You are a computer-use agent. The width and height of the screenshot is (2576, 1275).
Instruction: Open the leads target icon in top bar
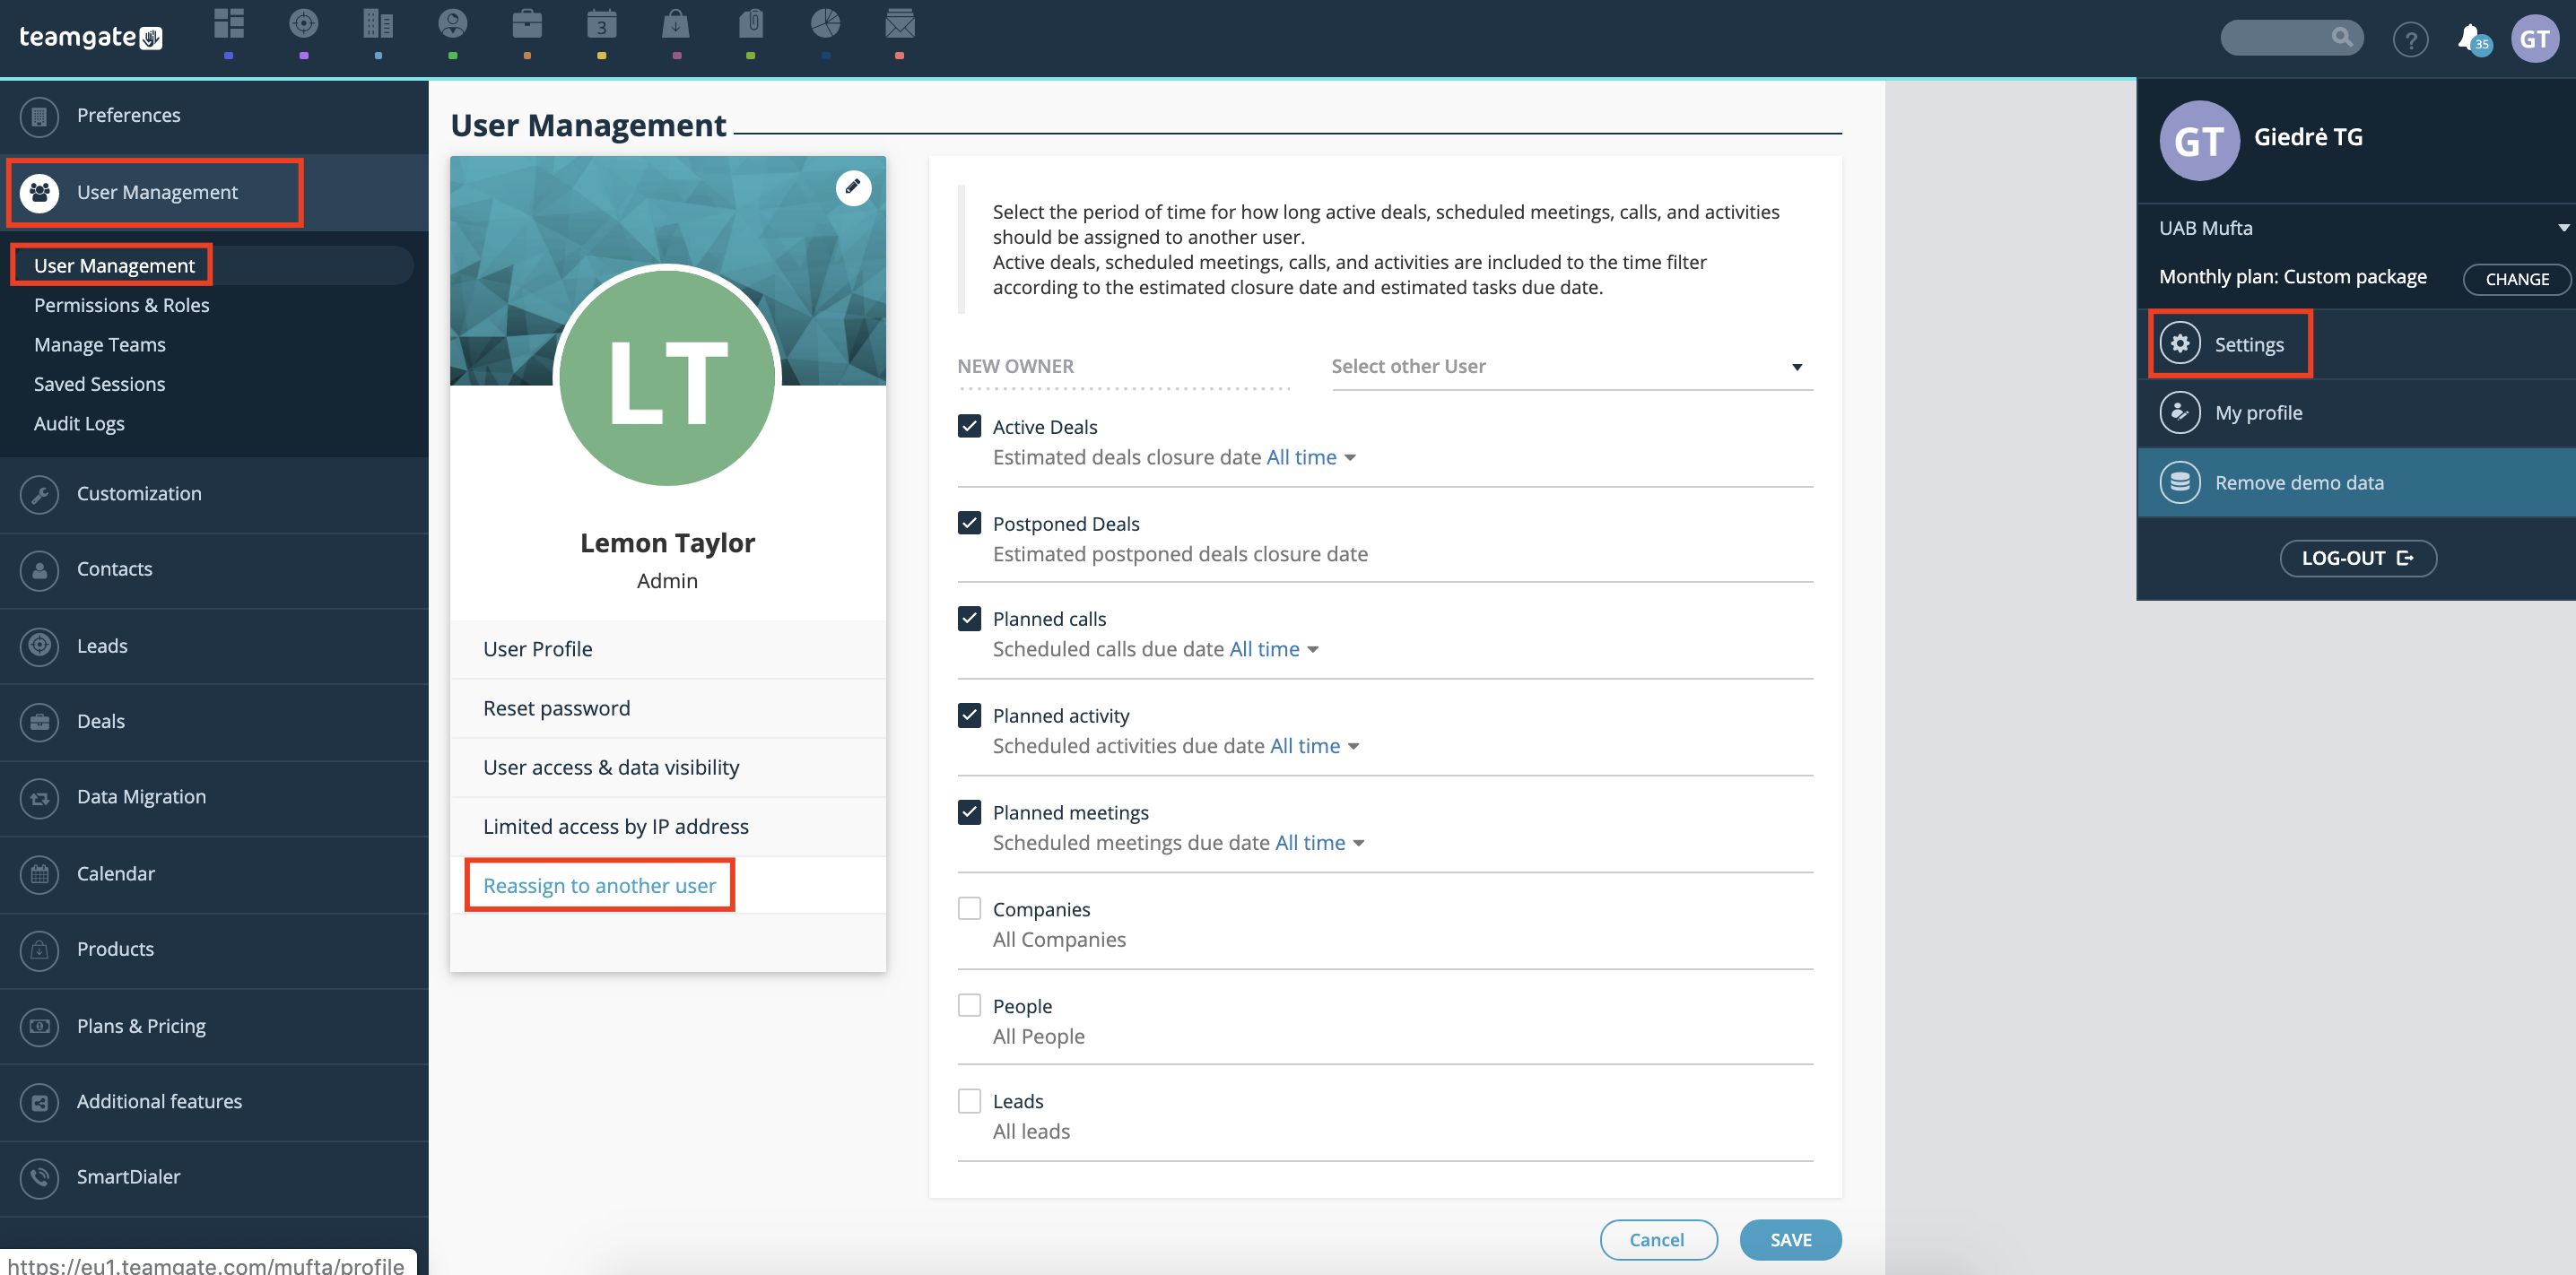303,24
